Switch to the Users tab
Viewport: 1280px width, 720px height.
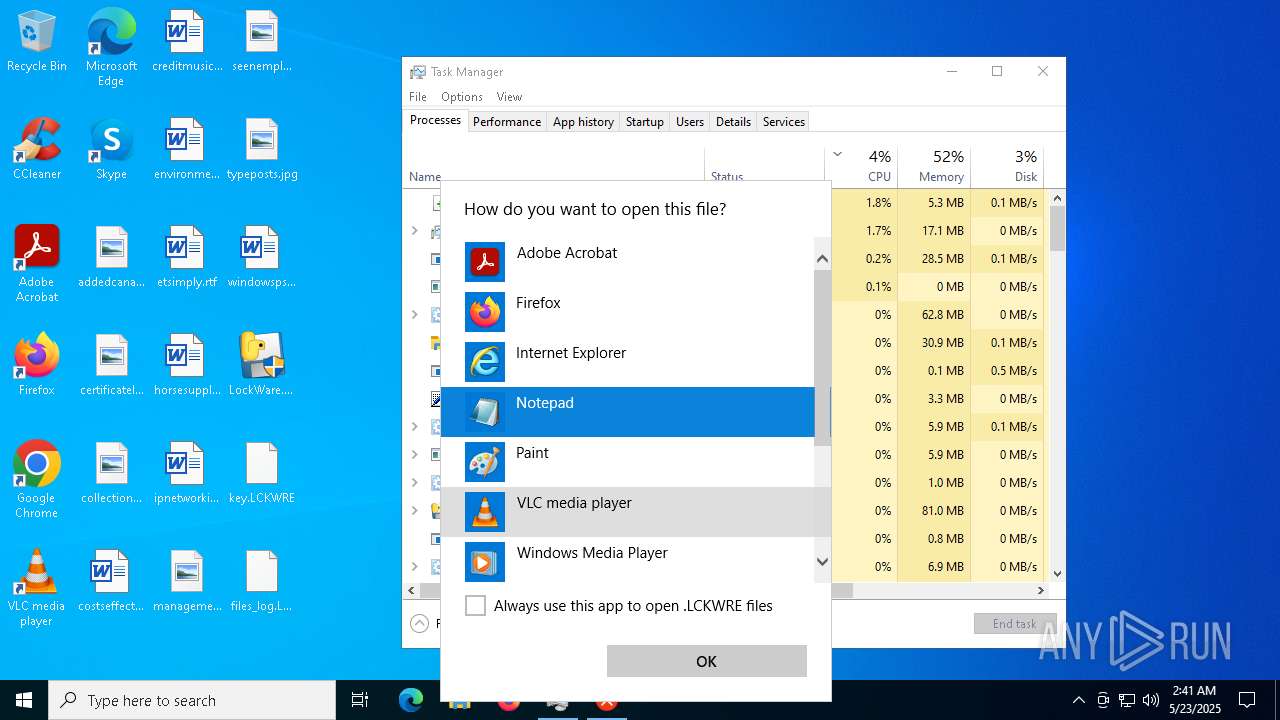pyautogui.click(x=690, y=122)
